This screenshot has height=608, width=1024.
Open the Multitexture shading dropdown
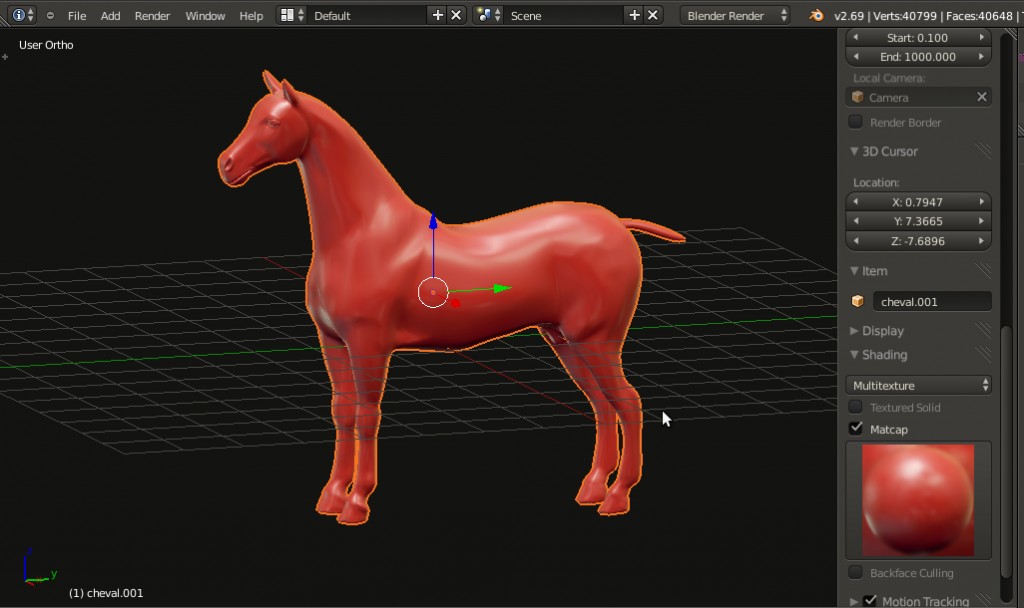pyautogui.click(x=916, y=384)
